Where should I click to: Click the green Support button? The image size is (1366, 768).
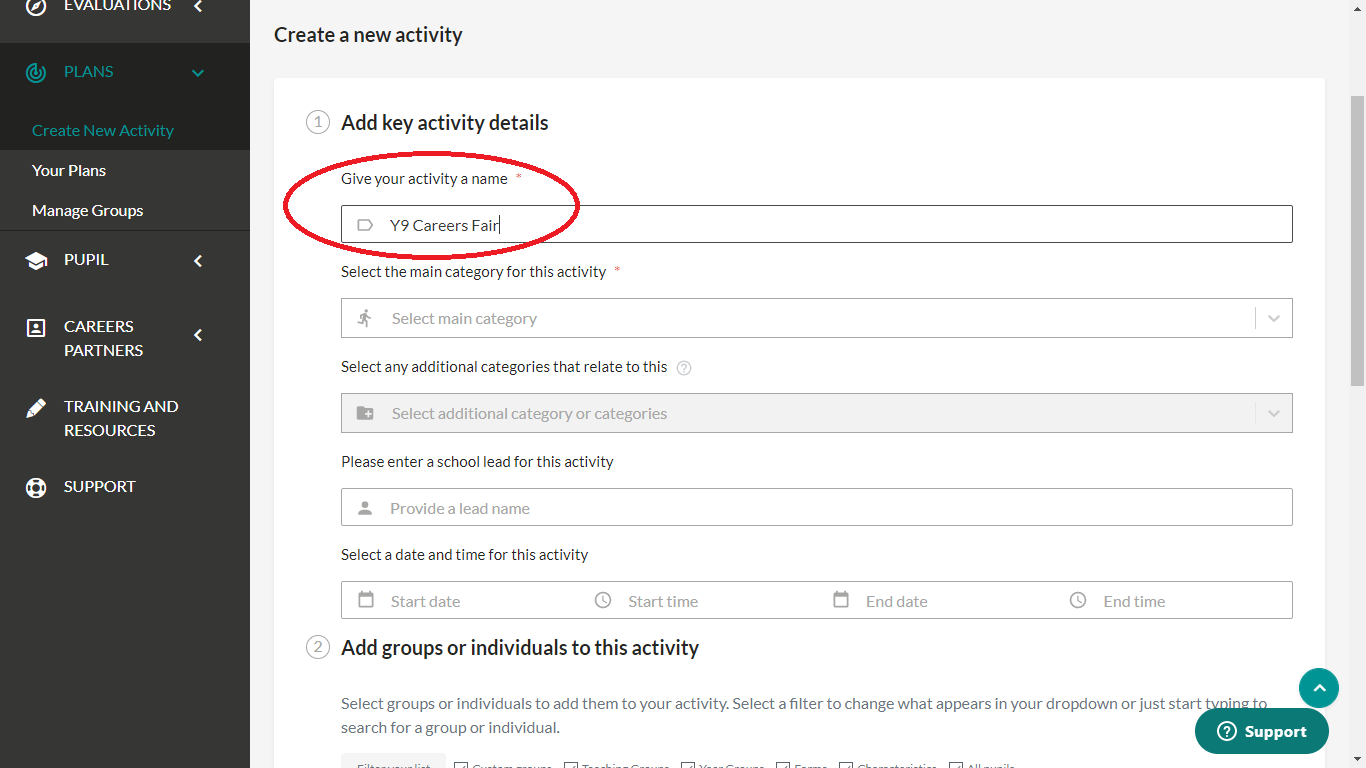tap(1261, 731)
